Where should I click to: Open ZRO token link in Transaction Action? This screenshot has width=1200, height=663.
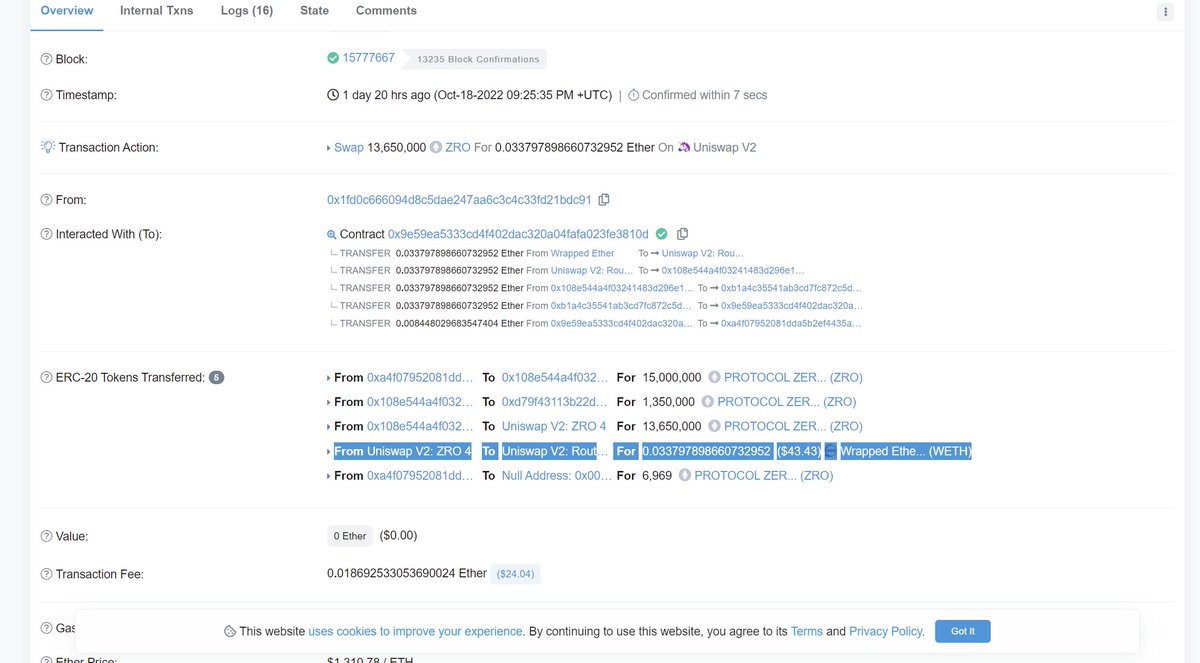[x=458, y=147]
